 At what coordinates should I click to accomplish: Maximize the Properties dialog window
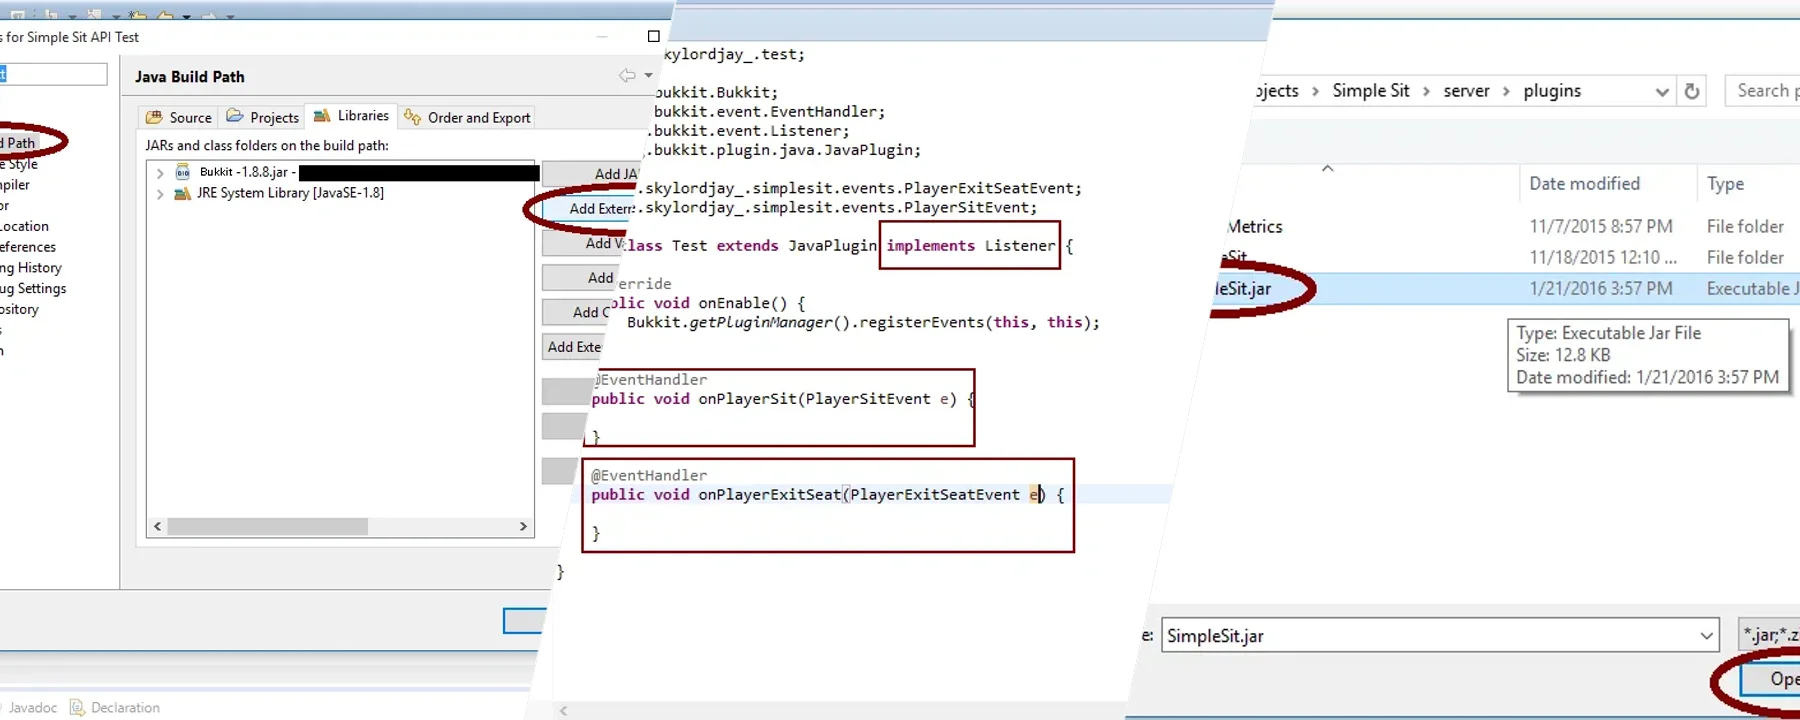pos(654,36)
